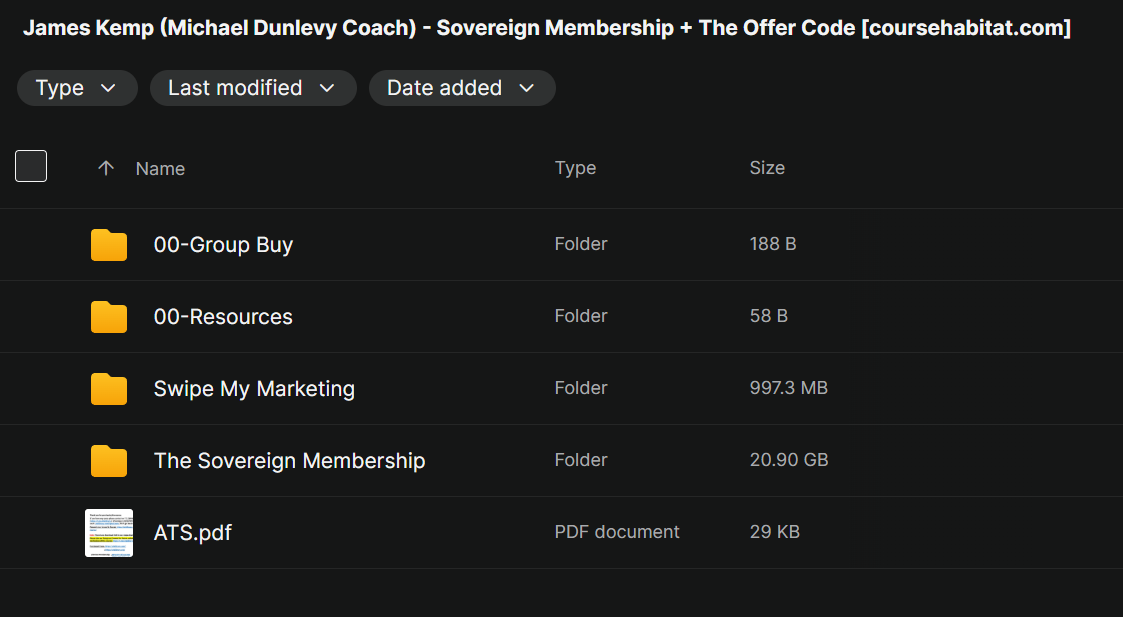This screenshot has height=617, width=1123.
Task: Click the sort arrow beside Name
Action: coord(106,168)
